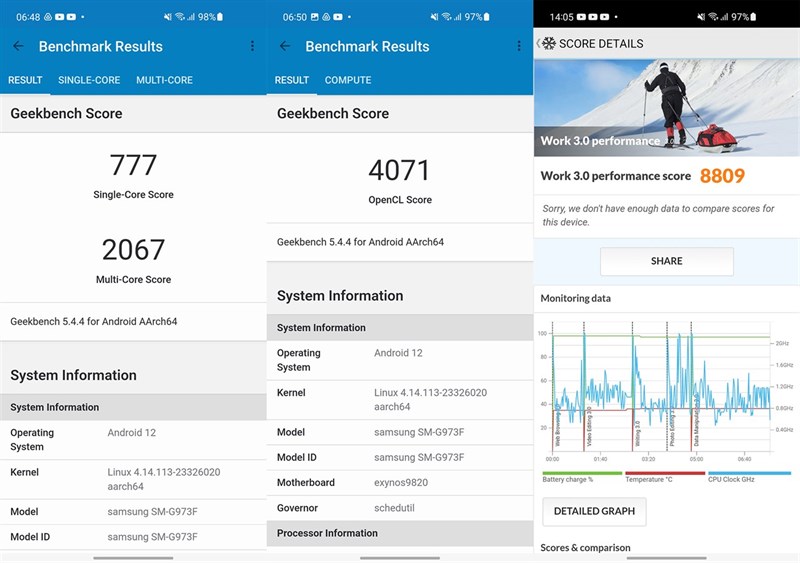800x563 pixels.
Task: Tap Kernel value in middle screen
Action: point(431,400)
